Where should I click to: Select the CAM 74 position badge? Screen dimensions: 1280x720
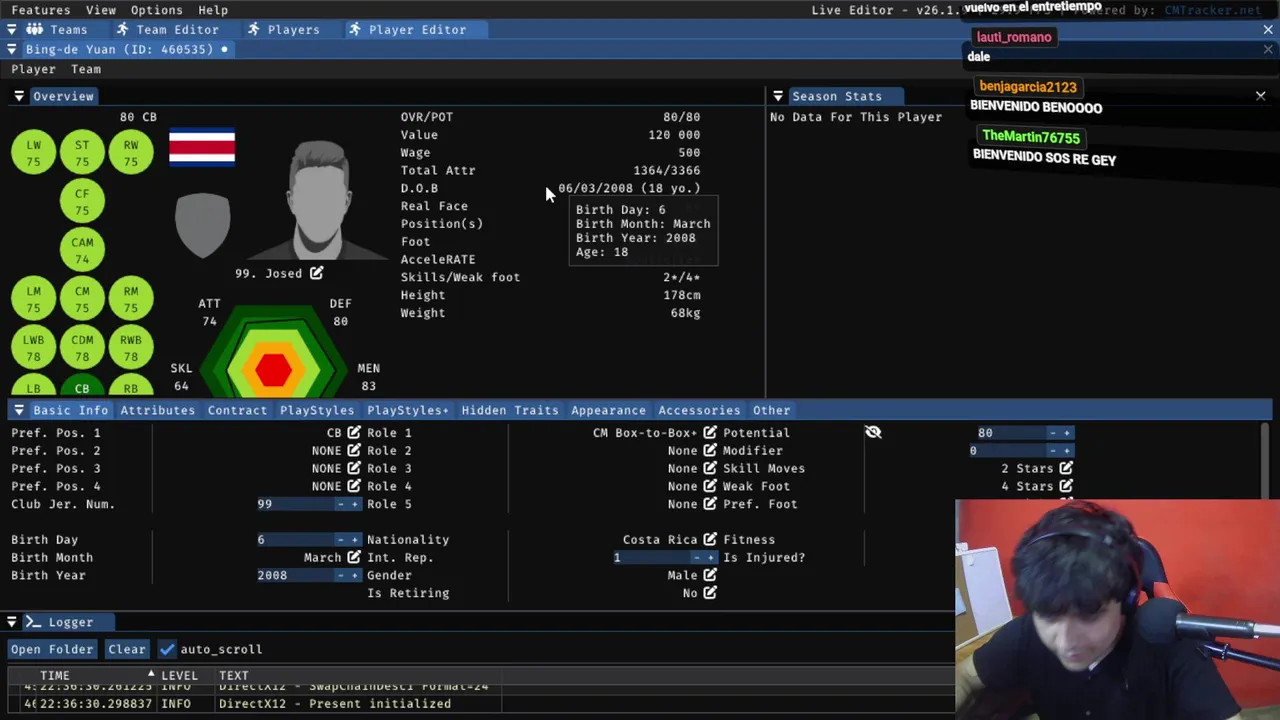click(82, 250)
